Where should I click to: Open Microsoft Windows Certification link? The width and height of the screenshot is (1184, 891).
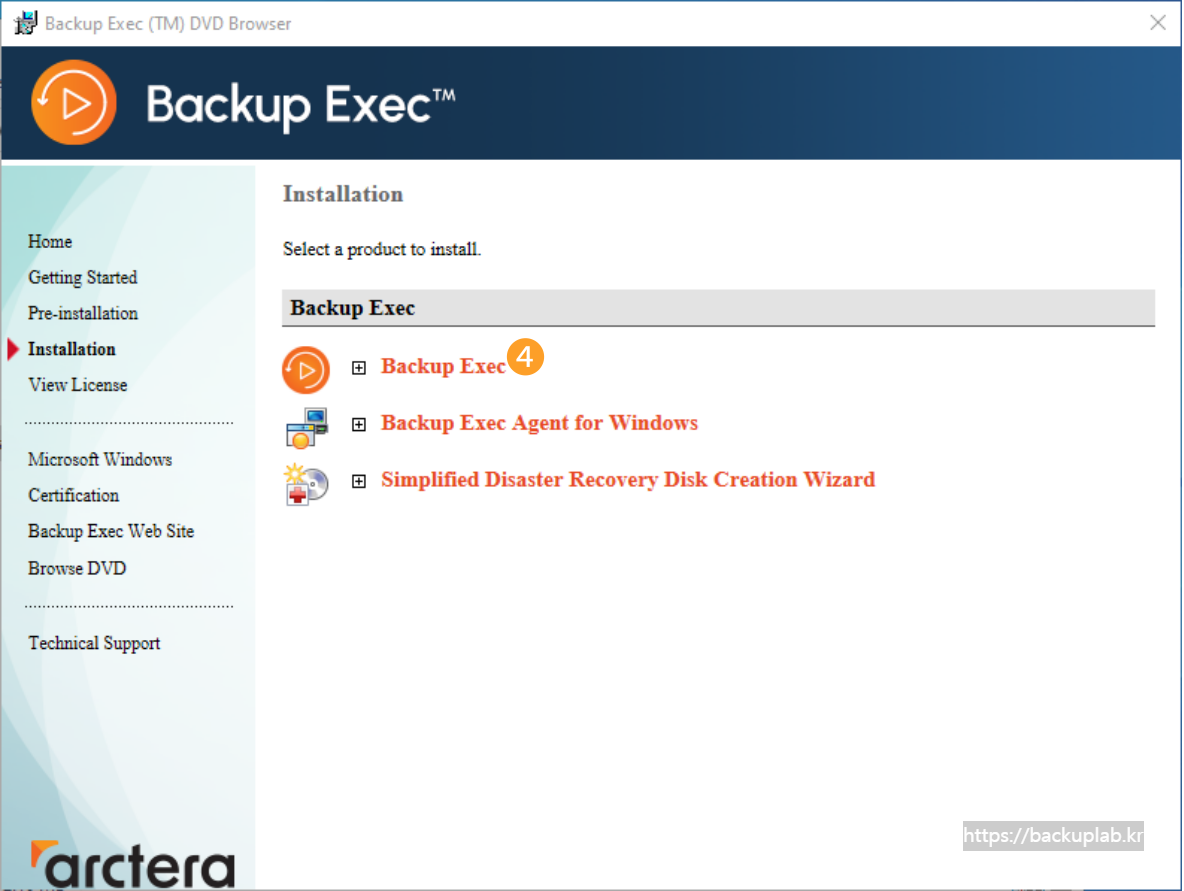click(x=100, y=477)
